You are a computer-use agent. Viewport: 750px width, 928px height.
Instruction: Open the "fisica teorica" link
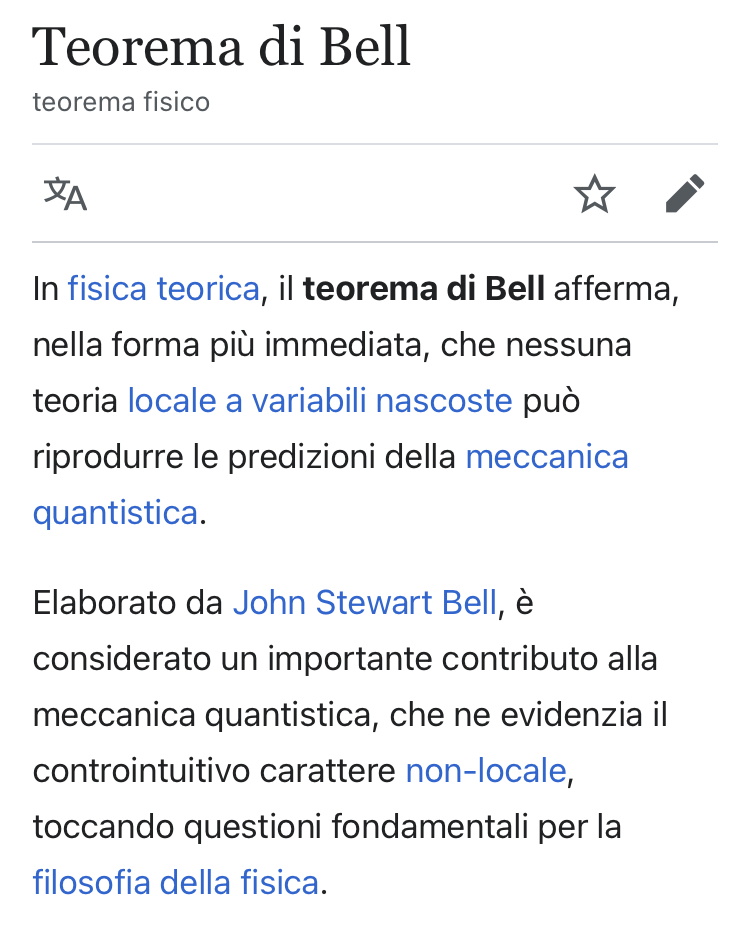(x=163, y=290)
